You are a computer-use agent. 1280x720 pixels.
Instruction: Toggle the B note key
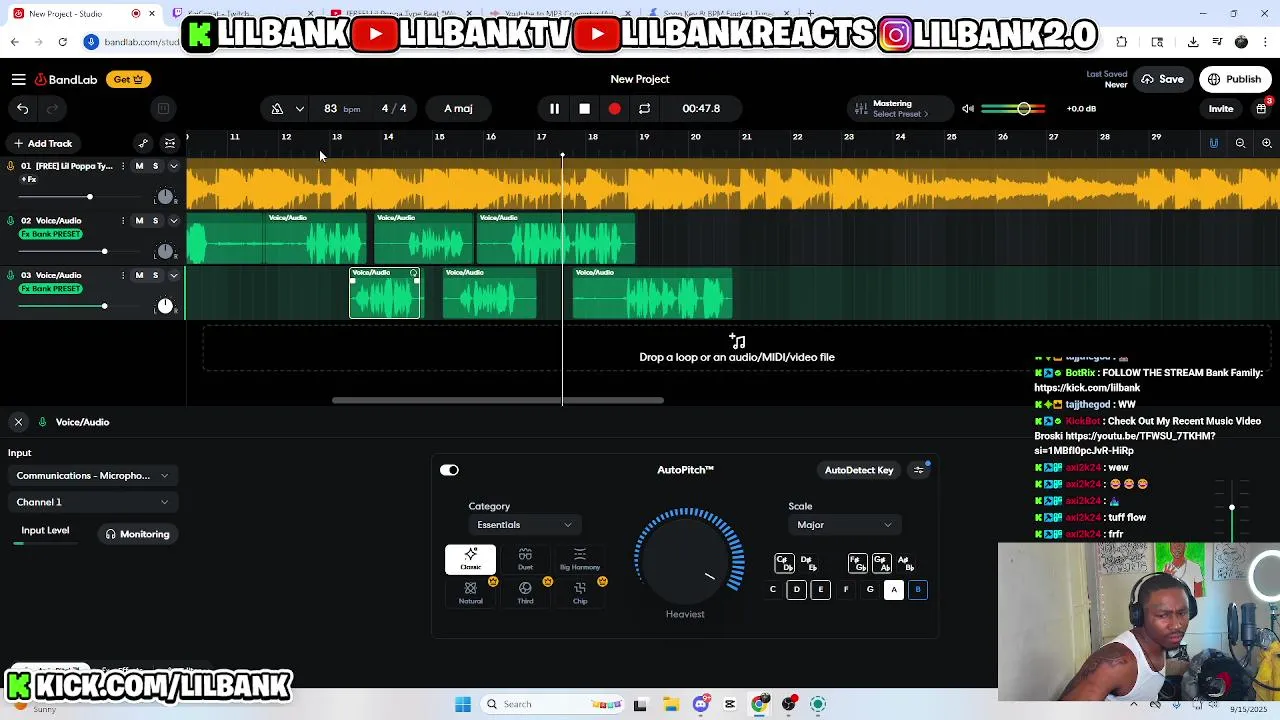click(918, 590)
